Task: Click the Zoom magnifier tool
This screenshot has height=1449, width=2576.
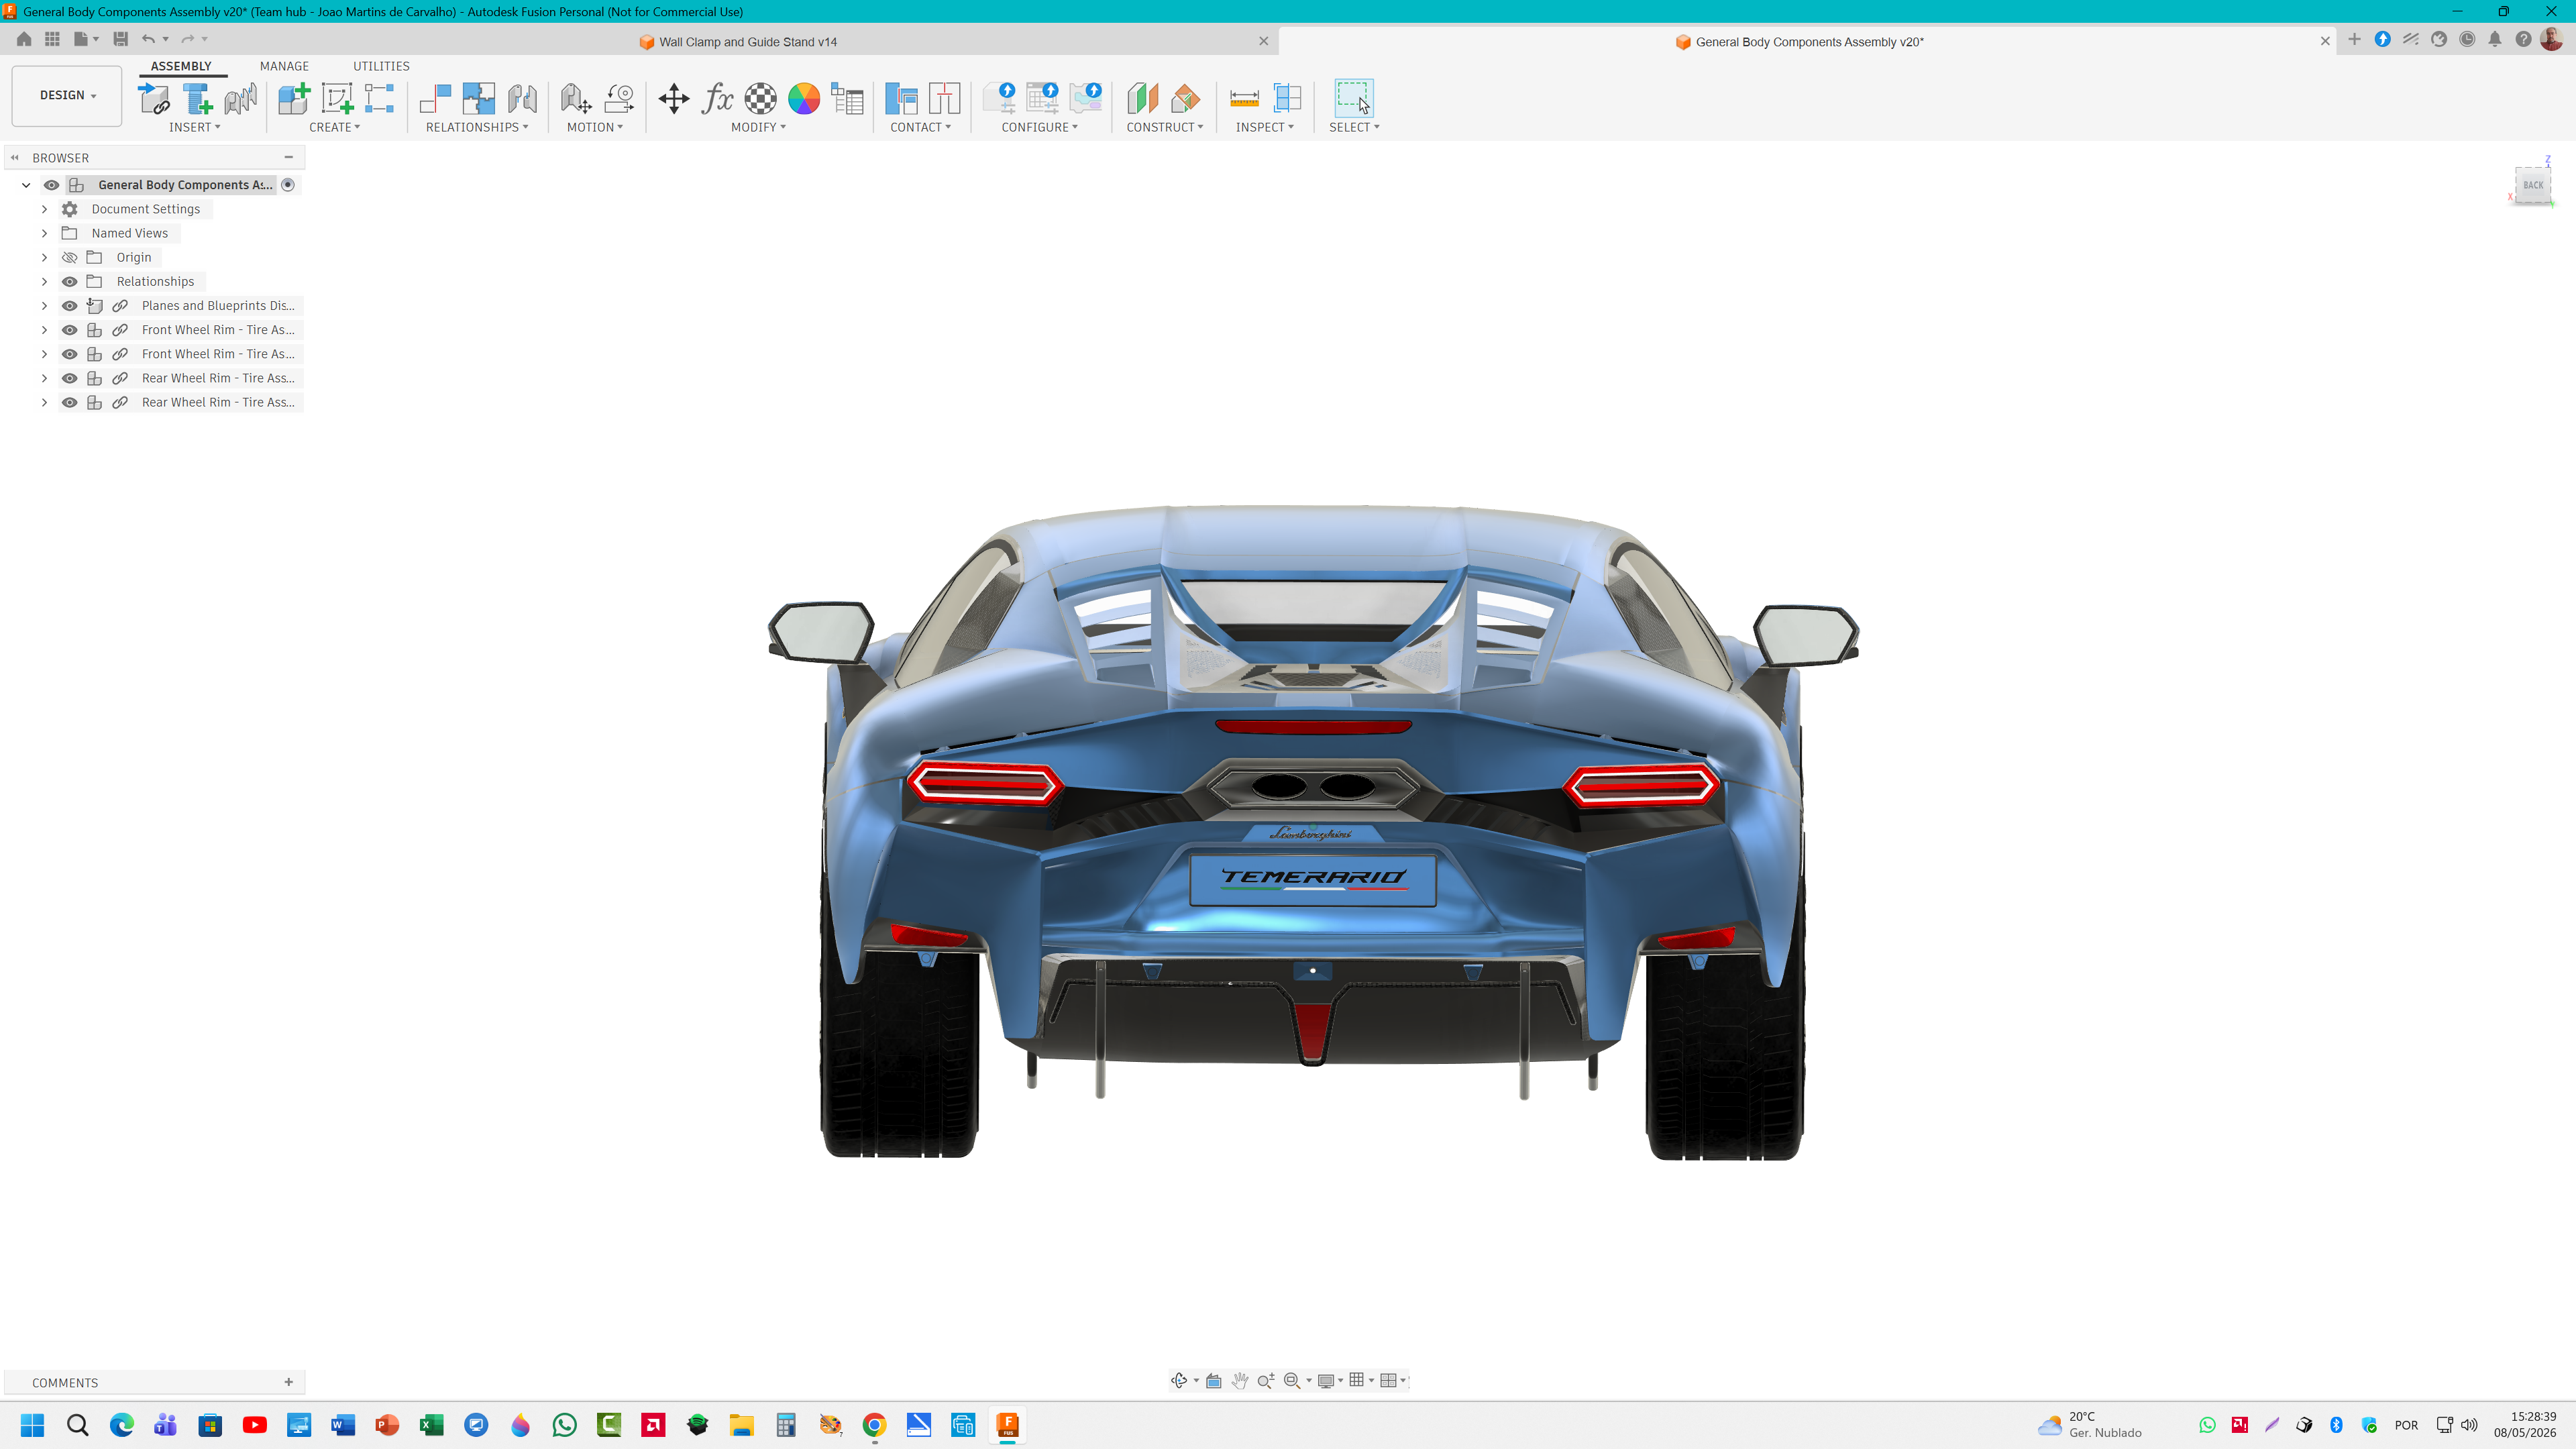Action: pos(1266,1381)
